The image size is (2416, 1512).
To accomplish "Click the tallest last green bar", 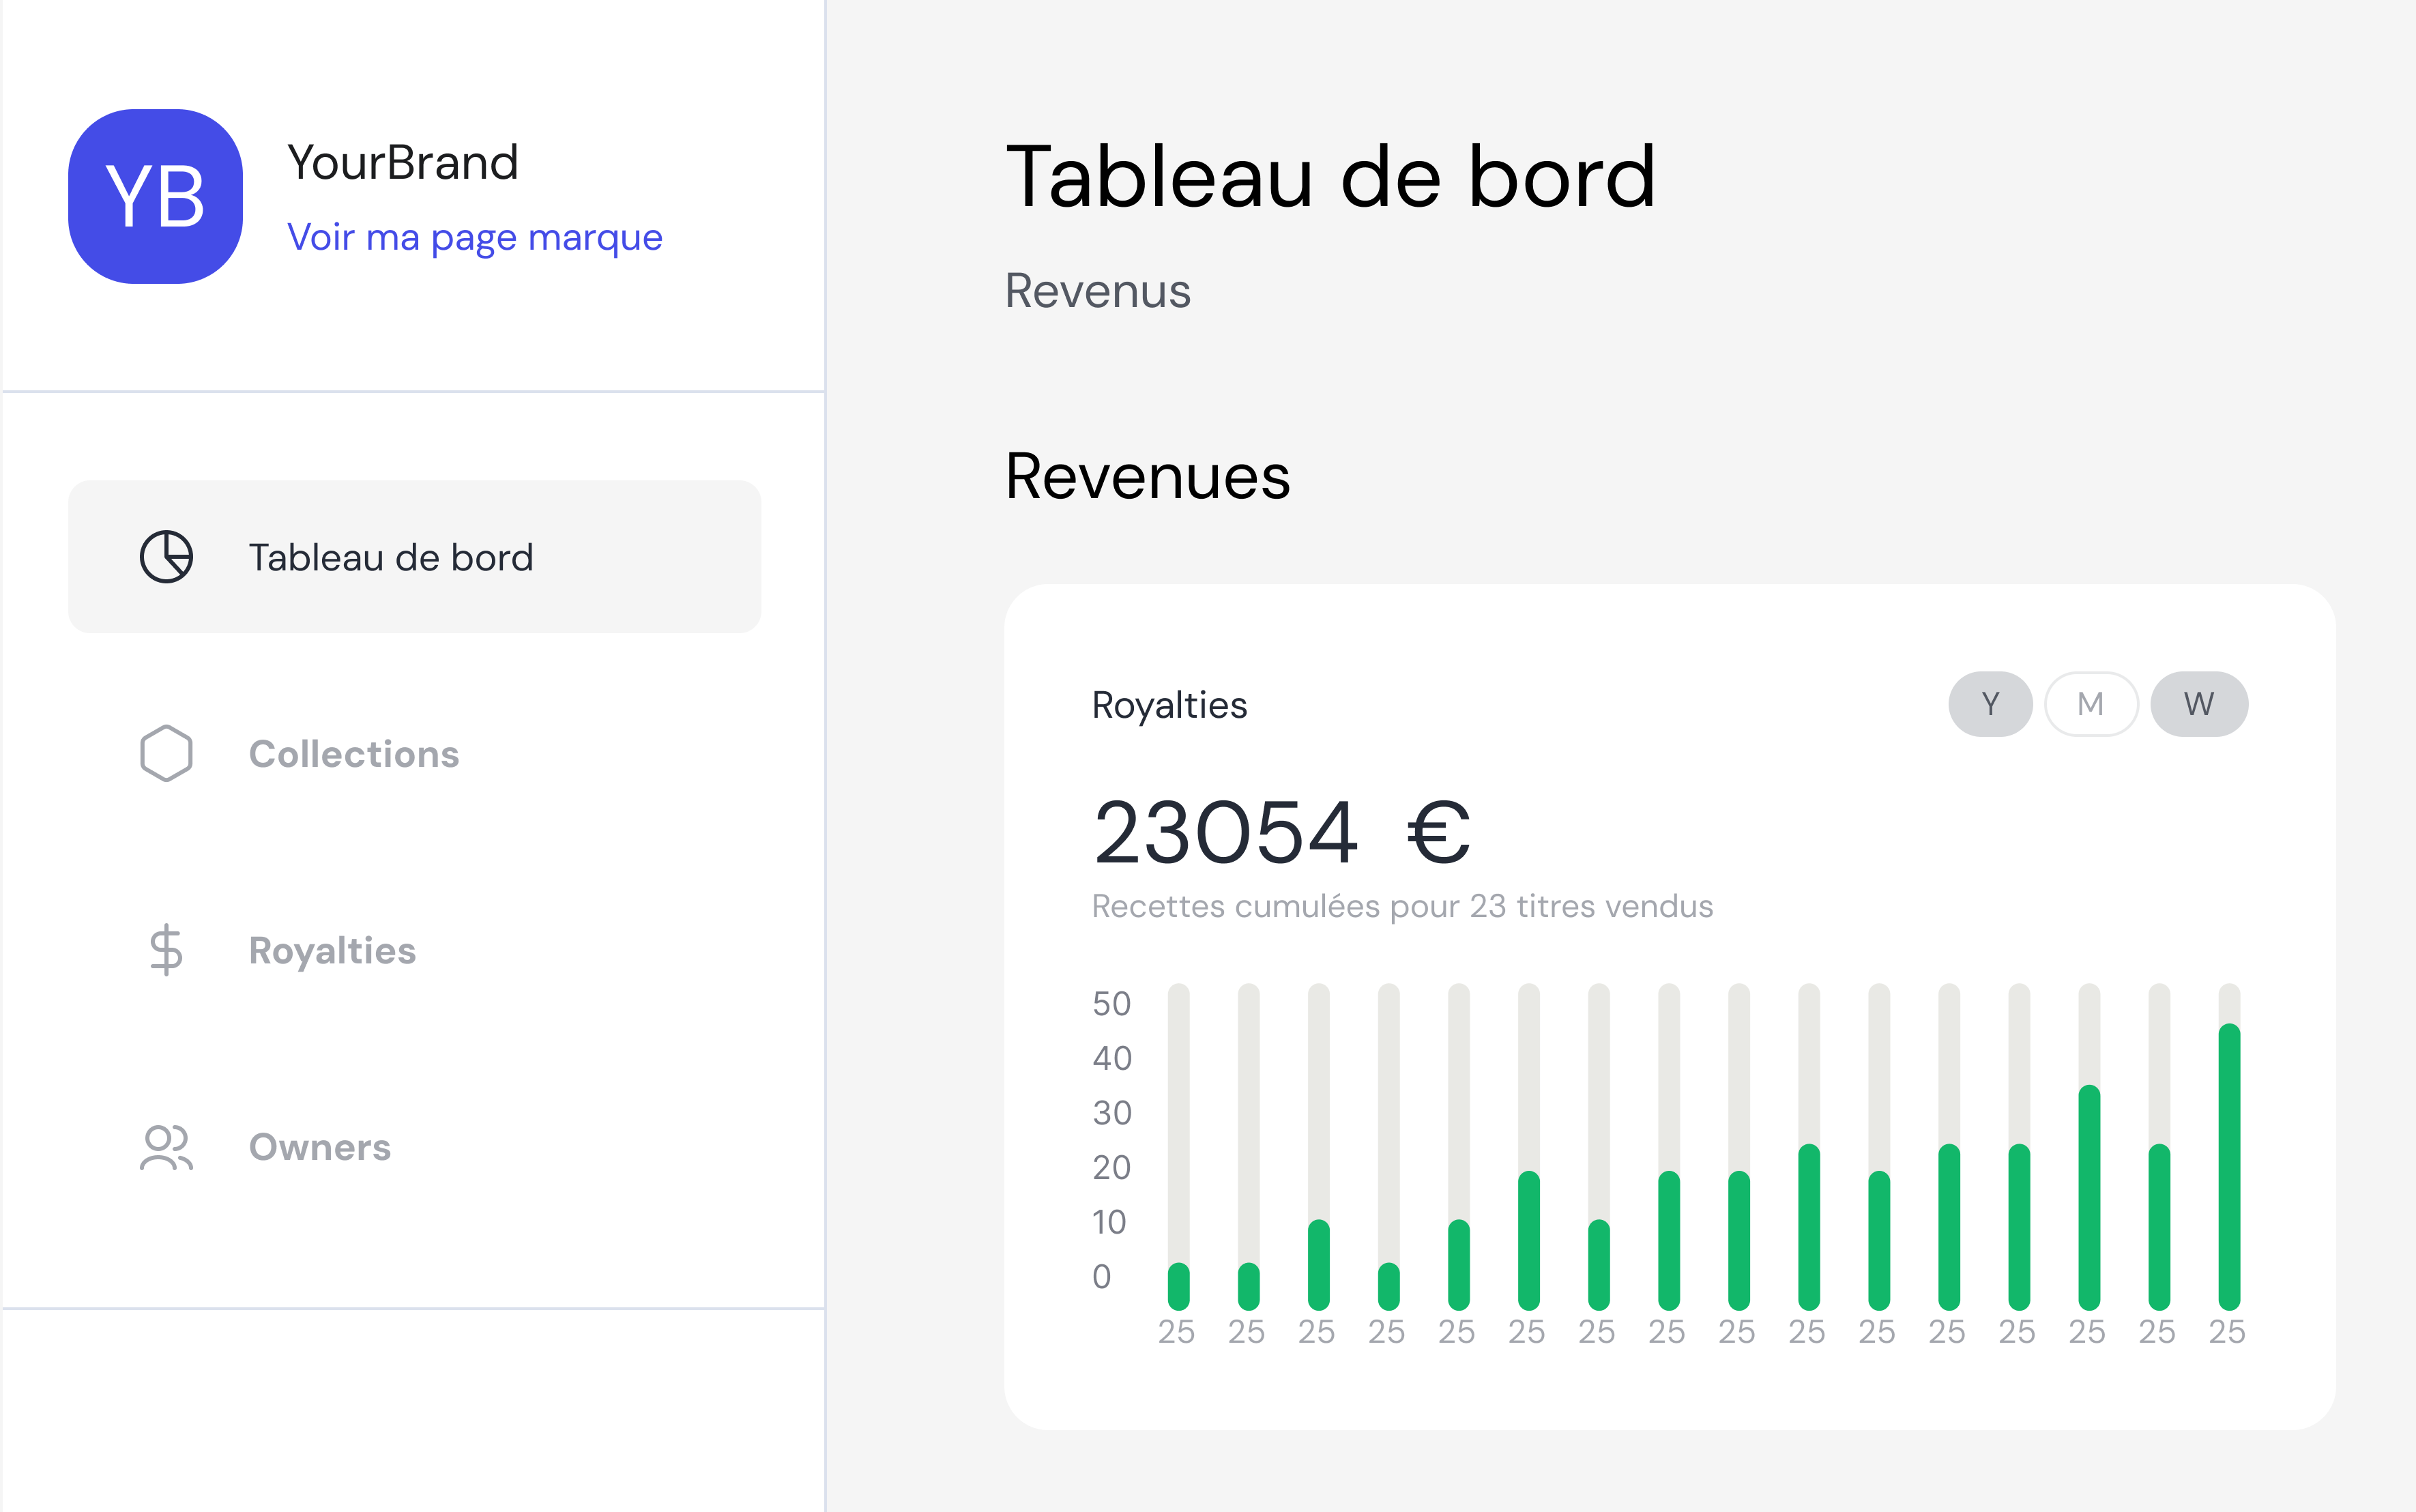I will pos(2228,1166).
